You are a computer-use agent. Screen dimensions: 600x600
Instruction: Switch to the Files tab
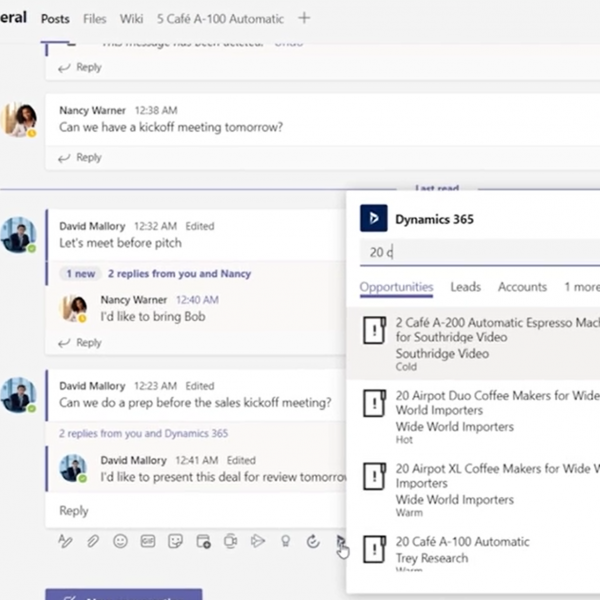pyautogui.click(x=95, y=19)
